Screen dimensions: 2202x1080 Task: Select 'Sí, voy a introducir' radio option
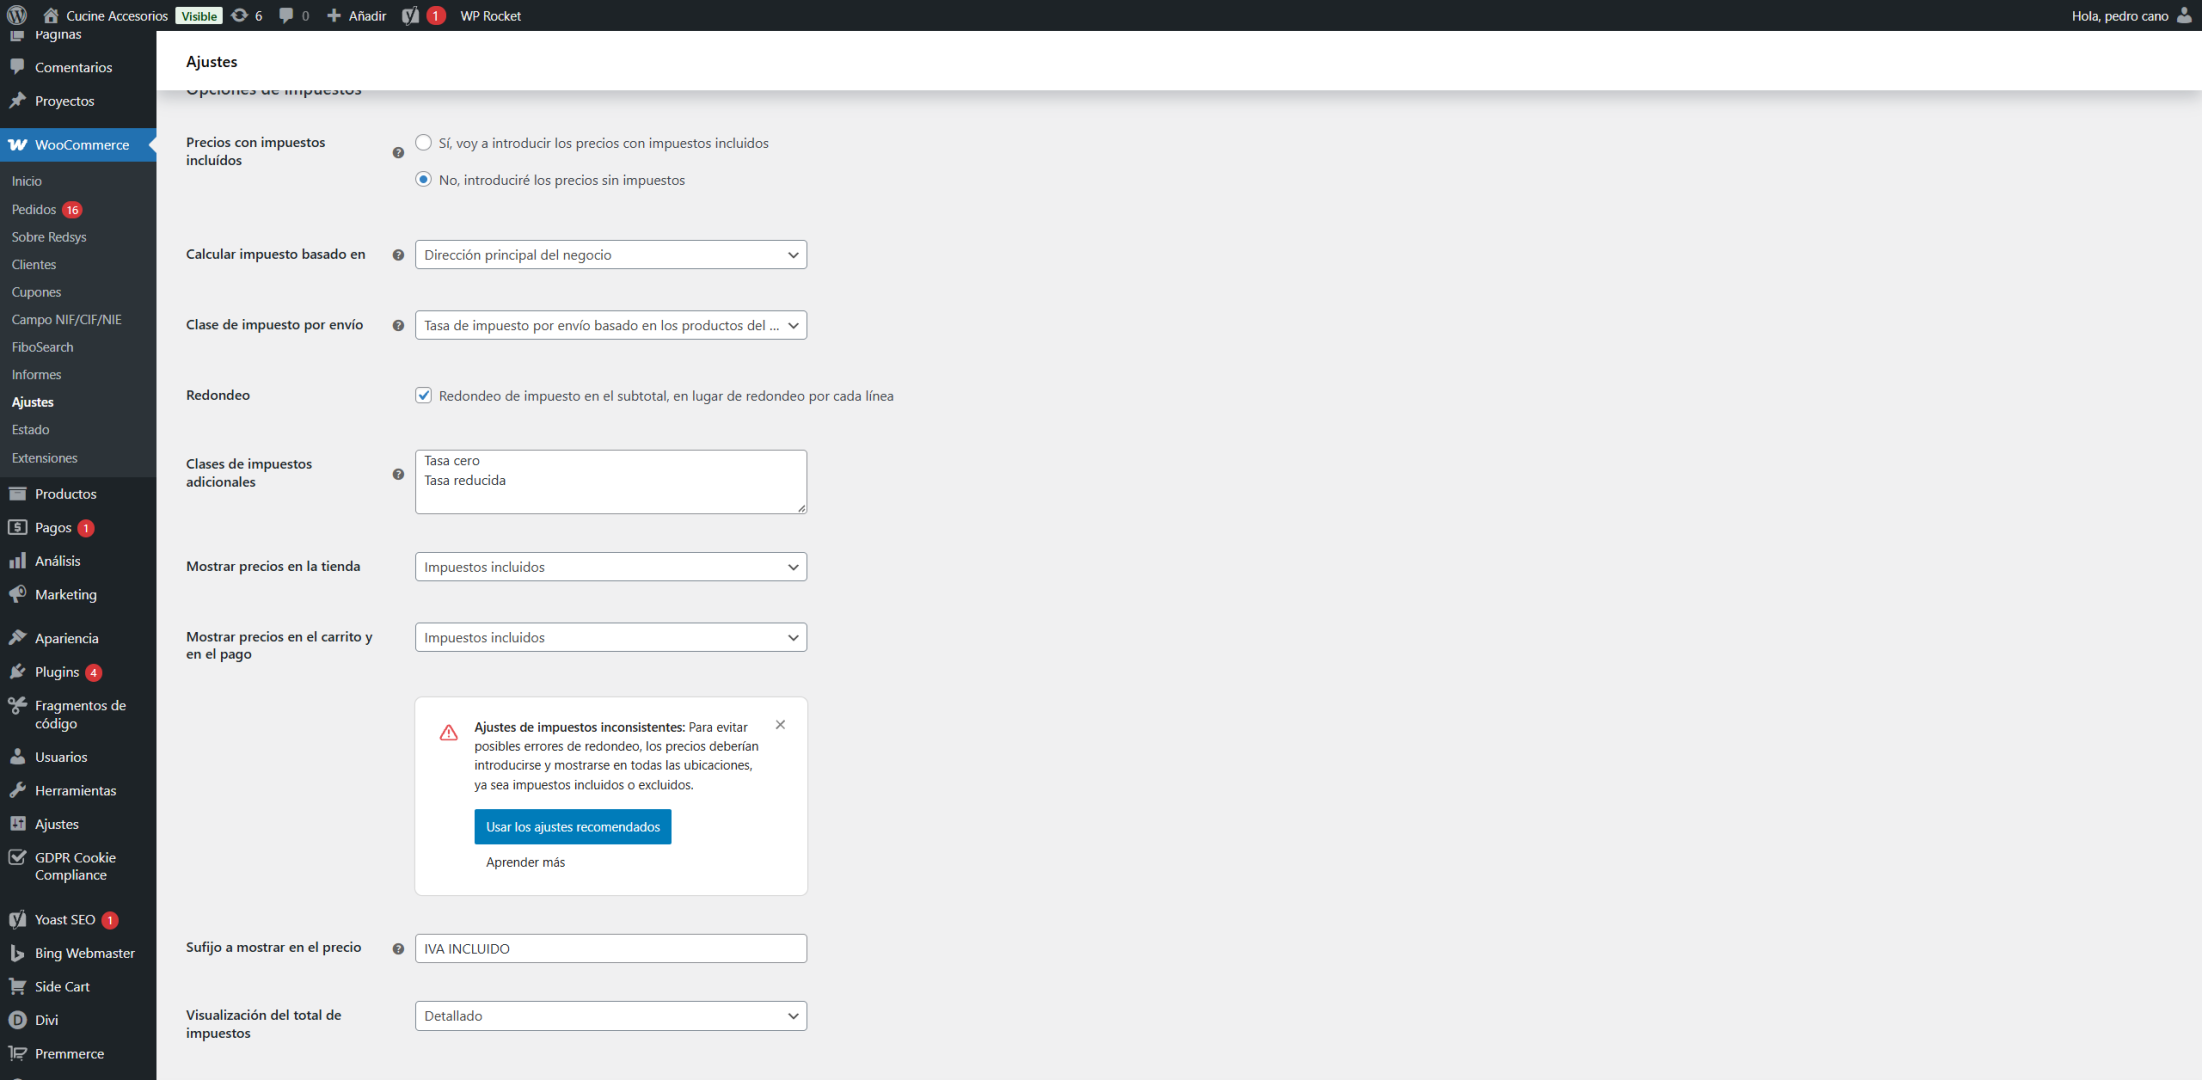(x=424, y=143)
